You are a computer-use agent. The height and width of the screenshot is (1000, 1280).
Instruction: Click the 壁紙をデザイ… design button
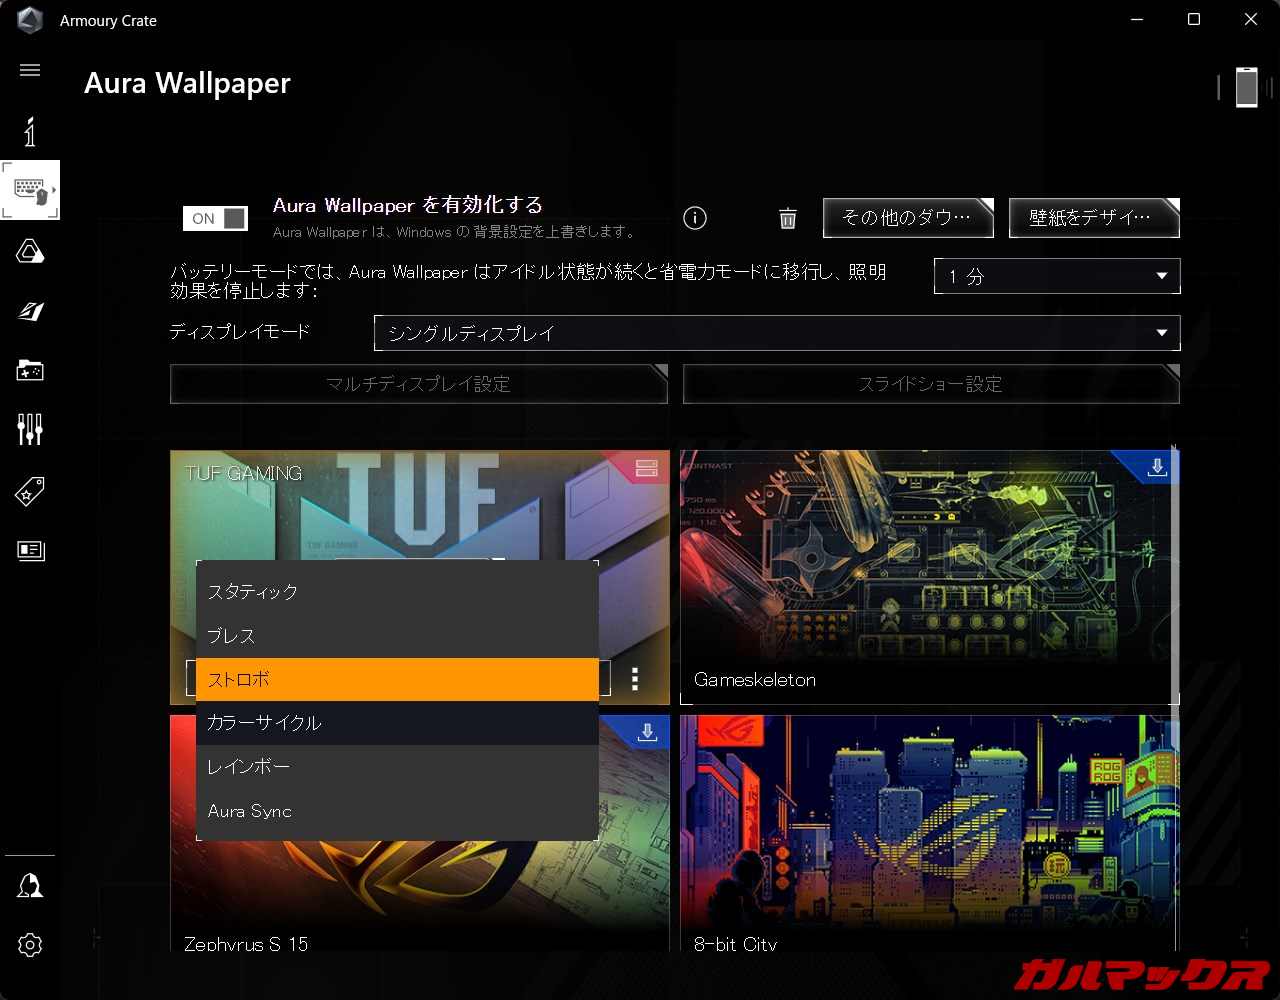1093,218
